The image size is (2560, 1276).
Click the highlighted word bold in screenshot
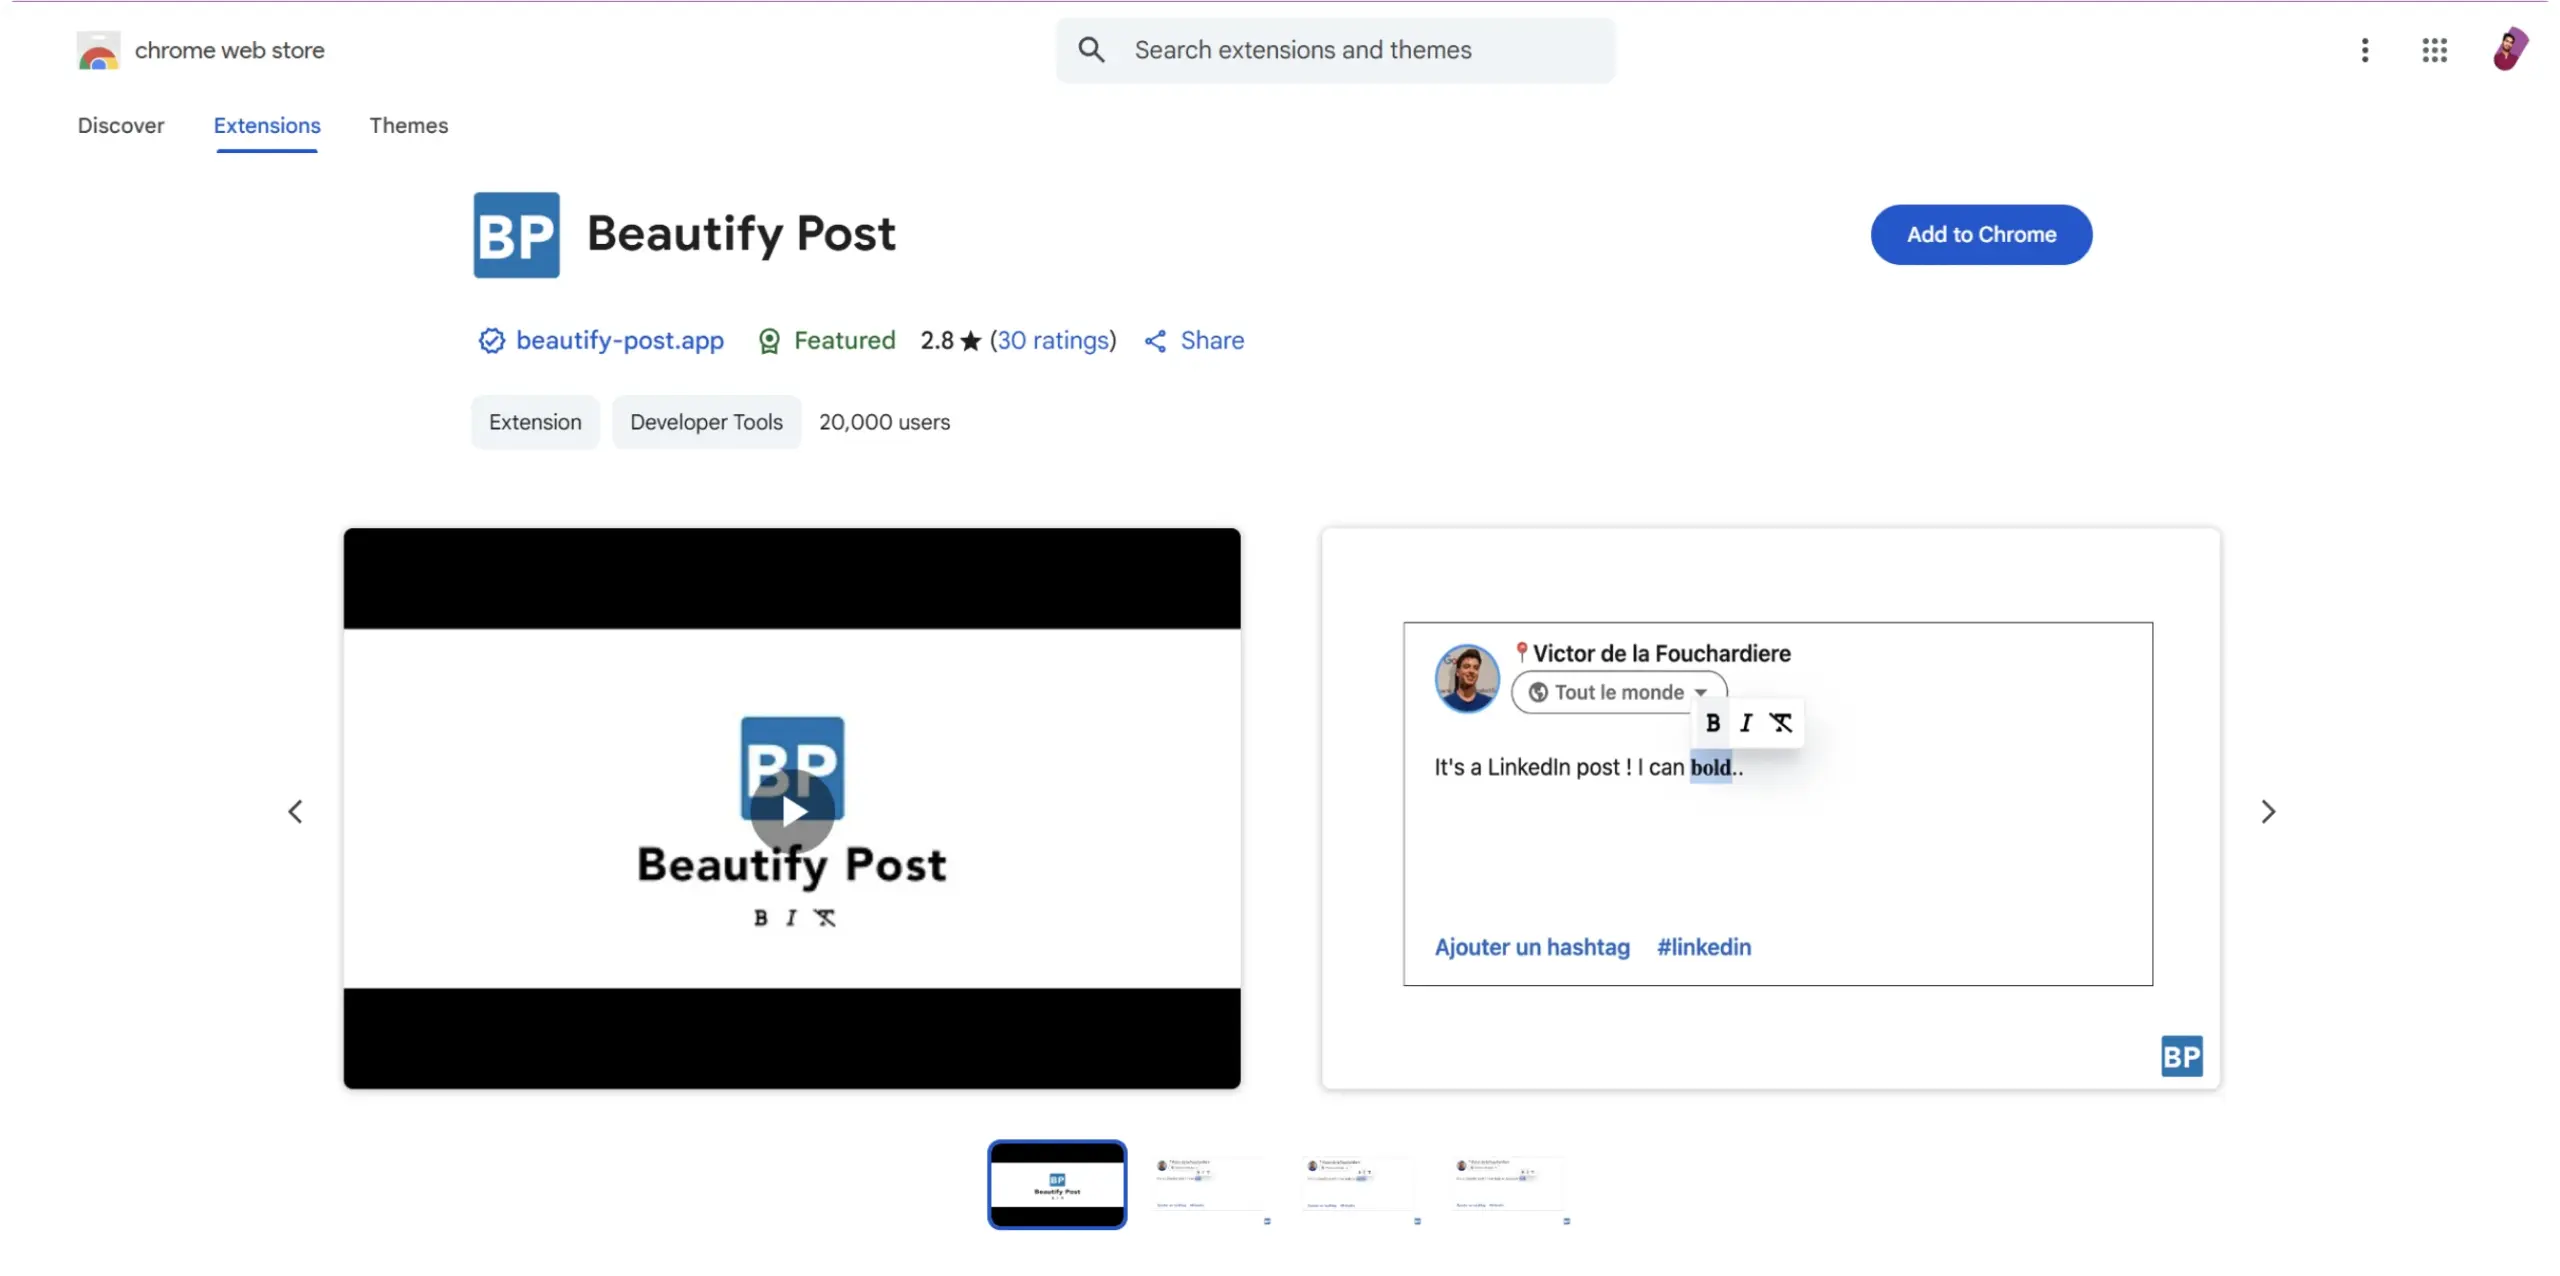click(1709, 767)
